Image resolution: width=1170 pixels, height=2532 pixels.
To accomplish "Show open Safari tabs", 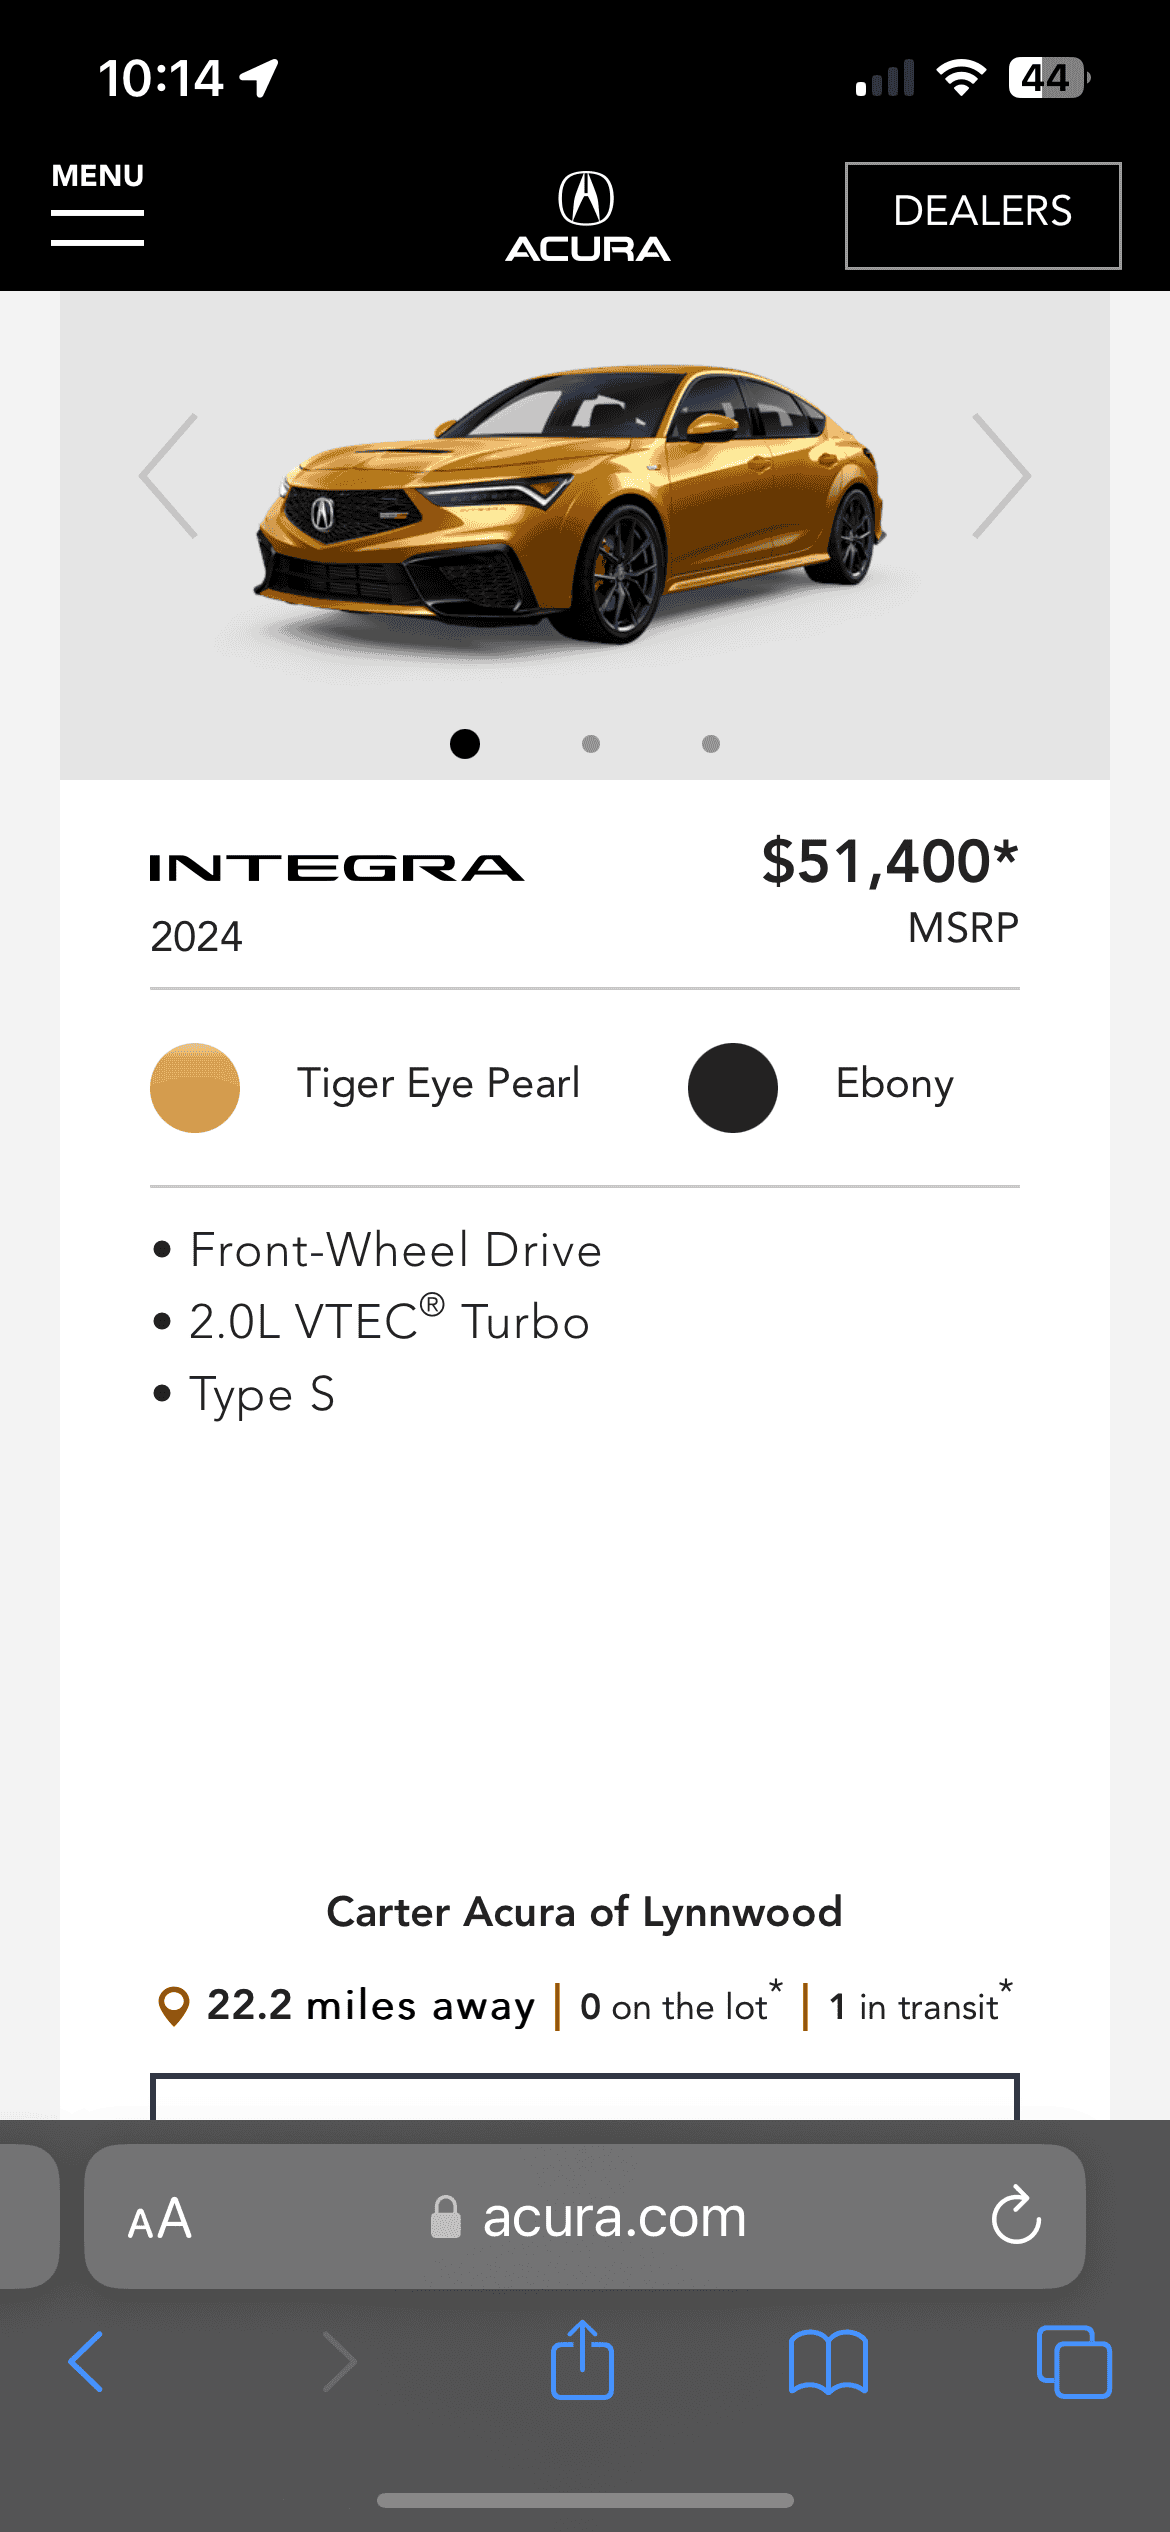I will (x=1074, y=2362).
